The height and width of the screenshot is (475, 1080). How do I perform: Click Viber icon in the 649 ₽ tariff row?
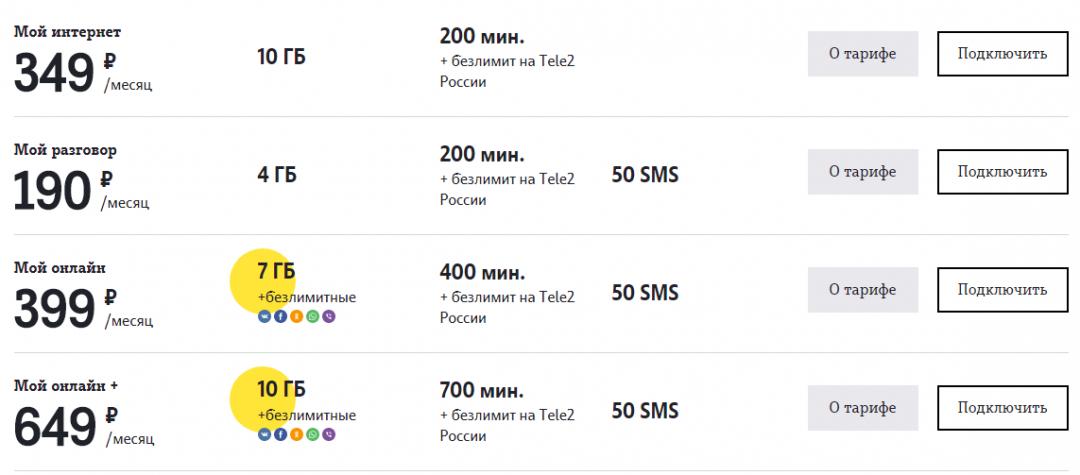[329, 435]
